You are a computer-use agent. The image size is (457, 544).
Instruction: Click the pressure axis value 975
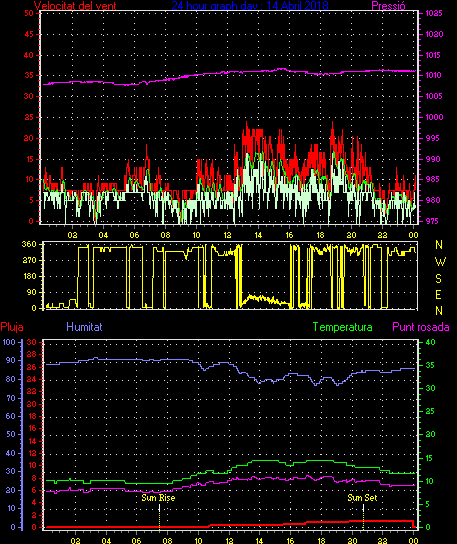click(x=432, y=221)
